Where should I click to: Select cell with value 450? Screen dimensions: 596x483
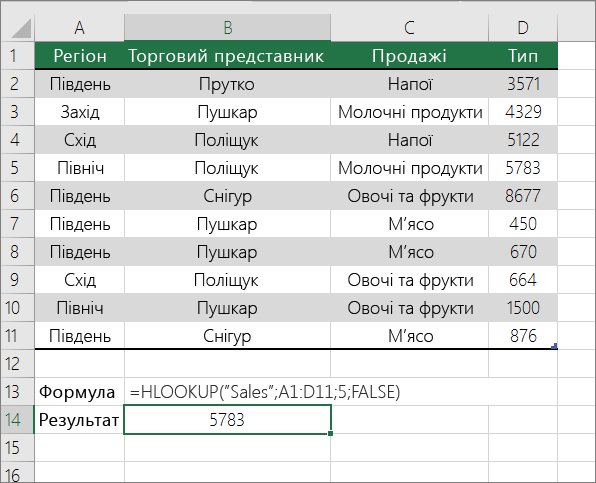point(523,224)
